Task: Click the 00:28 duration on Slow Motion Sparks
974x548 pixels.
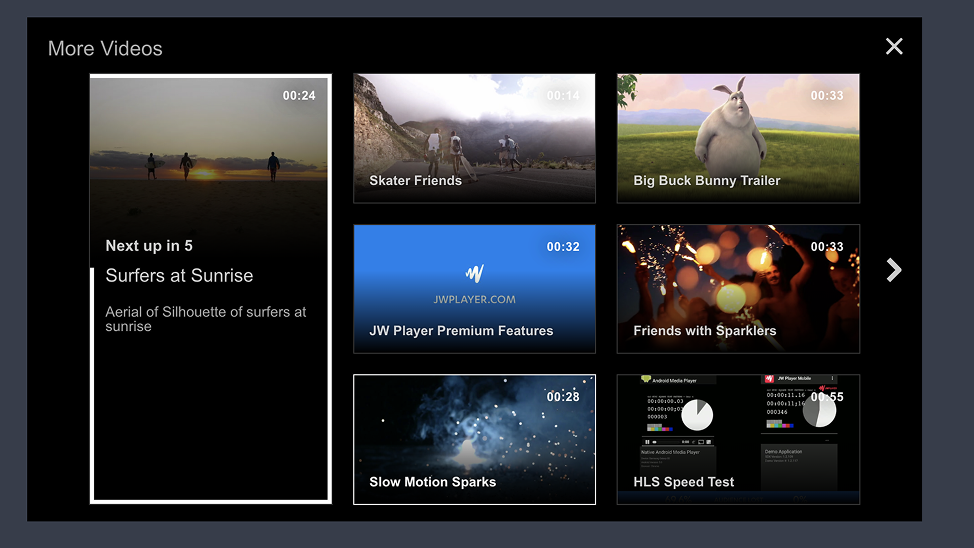Action: pyautogui.click(x=563, y=397)
